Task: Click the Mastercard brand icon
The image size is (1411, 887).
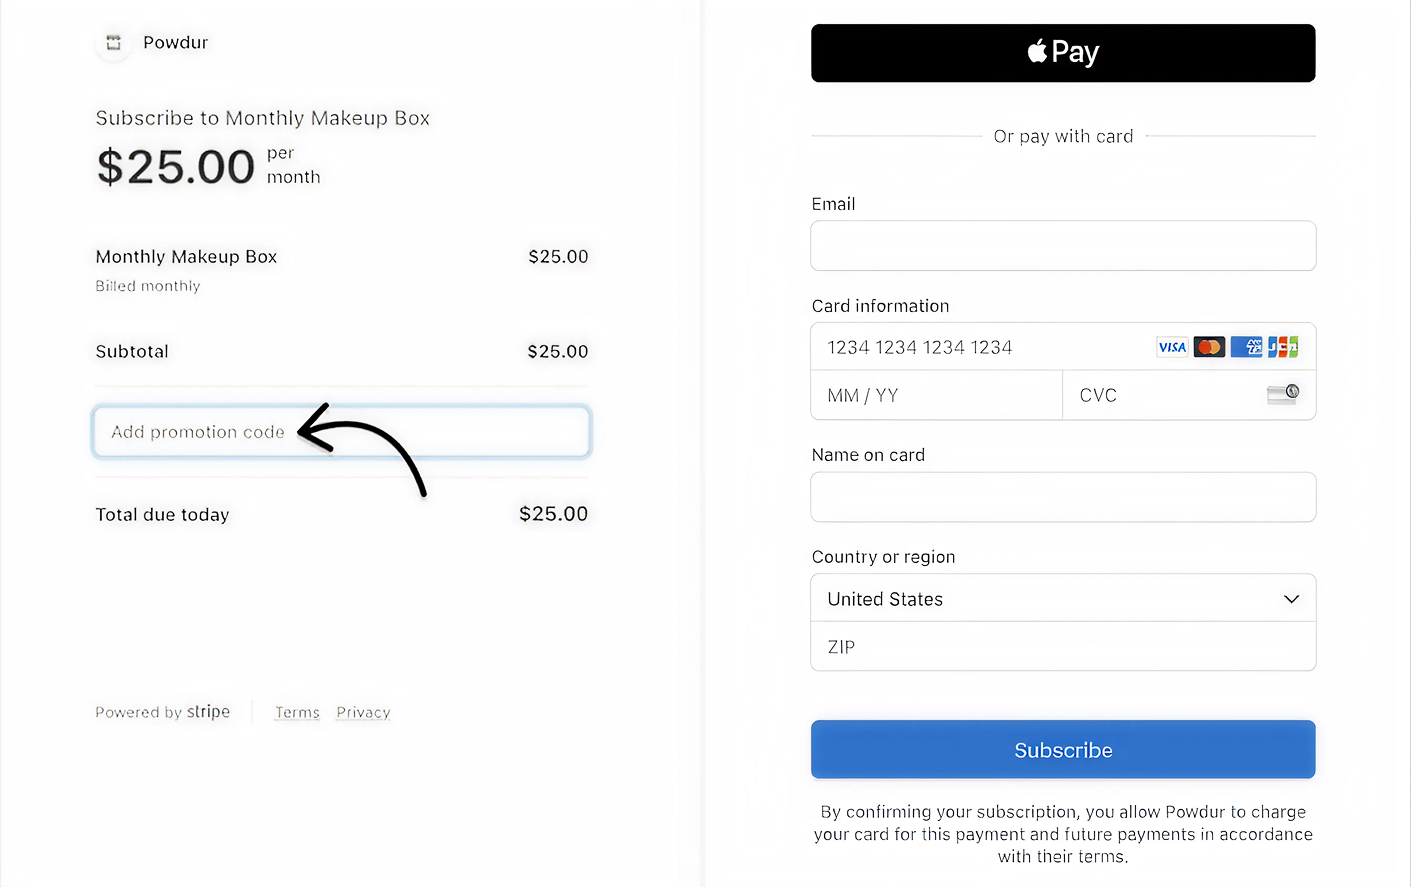Action: (x=1208, y=346)
